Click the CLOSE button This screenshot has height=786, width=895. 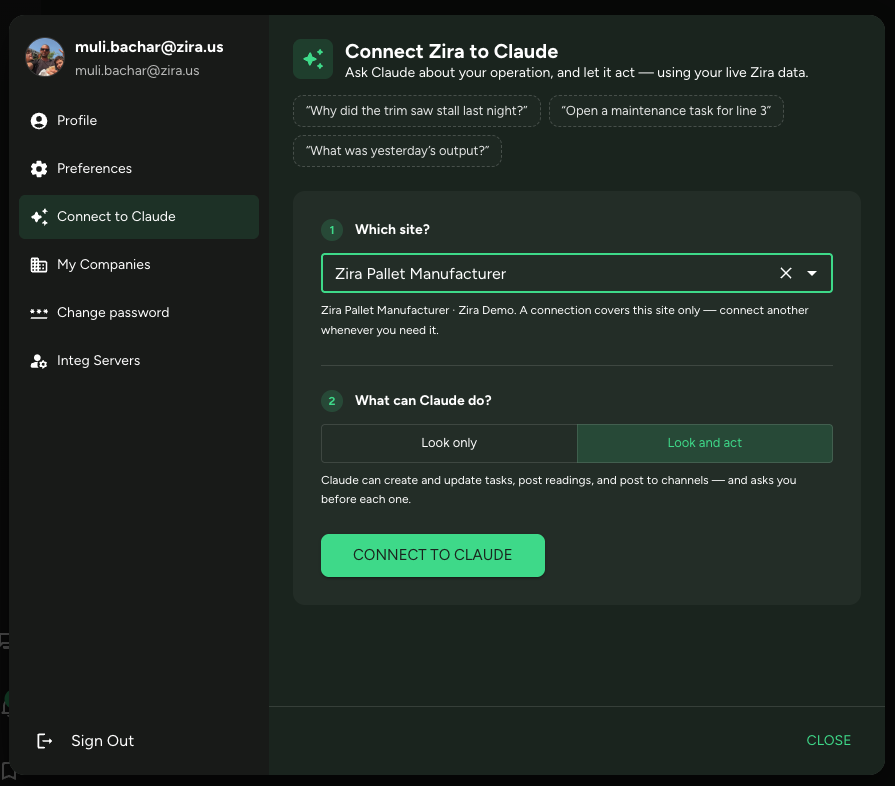pyautogui.click(x=828, y=740)
